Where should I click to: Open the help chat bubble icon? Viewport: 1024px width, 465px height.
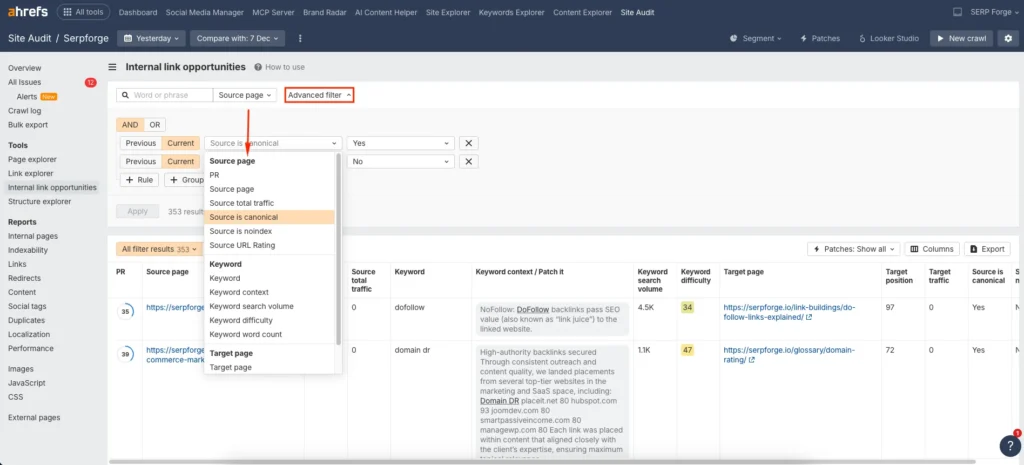click(x=1008, y=446)
